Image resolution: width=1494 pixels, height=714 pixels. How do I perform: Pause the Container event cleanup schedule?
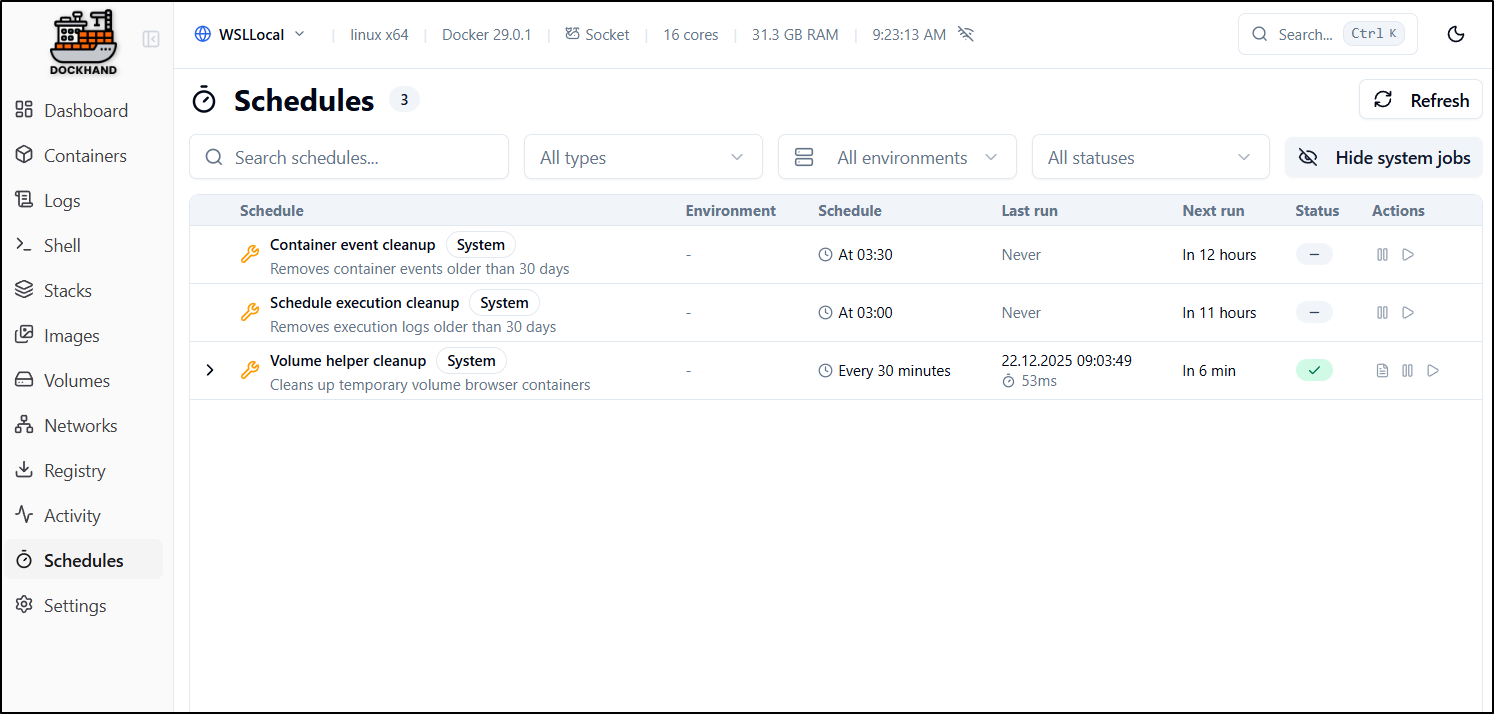(x=1382, y=255)
